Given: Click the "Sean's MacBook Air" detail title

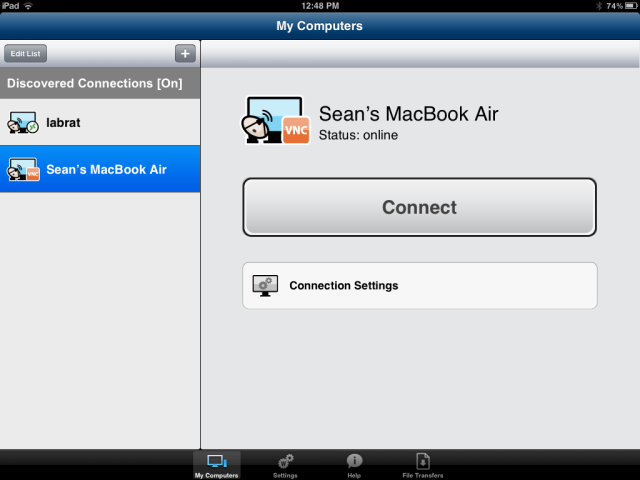Looking at the screenshot, I should click(x=409, y=113).
